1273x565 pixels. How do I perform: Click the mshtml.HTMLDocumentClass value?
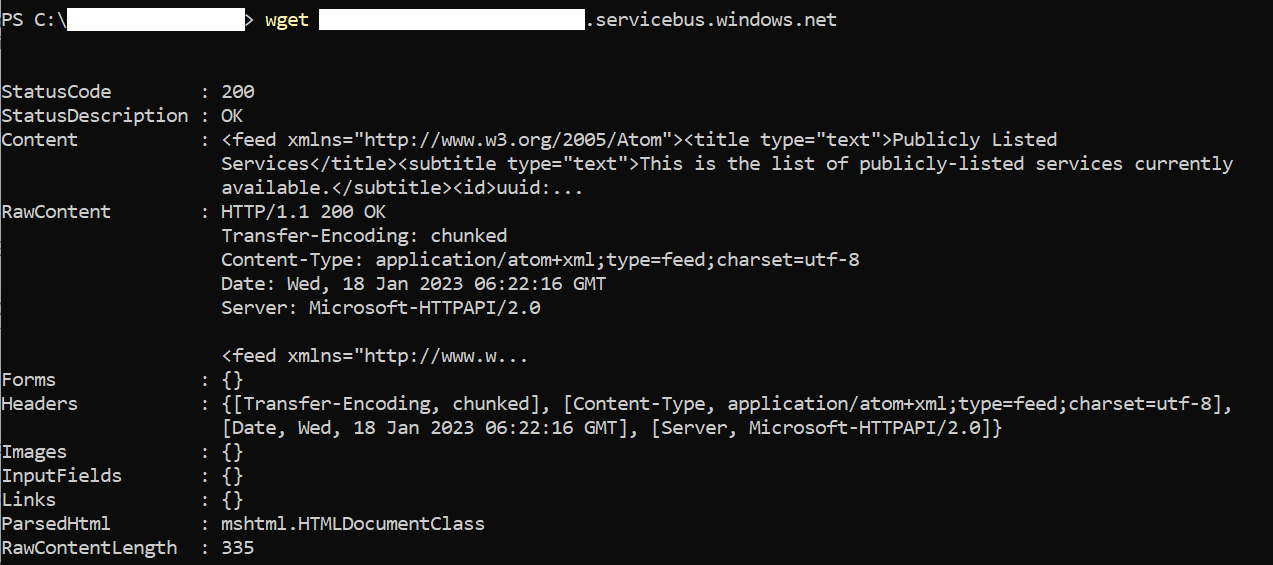click(x=352, y=524)
